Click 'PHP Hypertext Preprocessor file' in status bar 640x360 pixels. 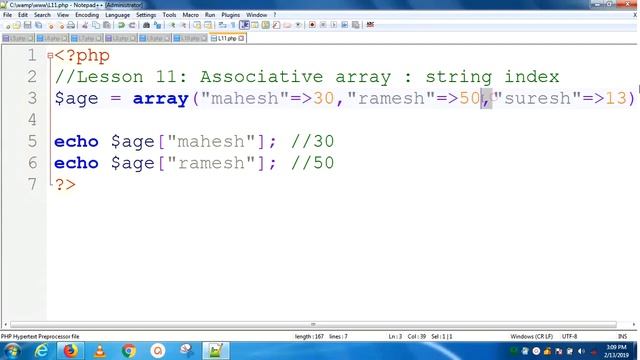(40, 336)
